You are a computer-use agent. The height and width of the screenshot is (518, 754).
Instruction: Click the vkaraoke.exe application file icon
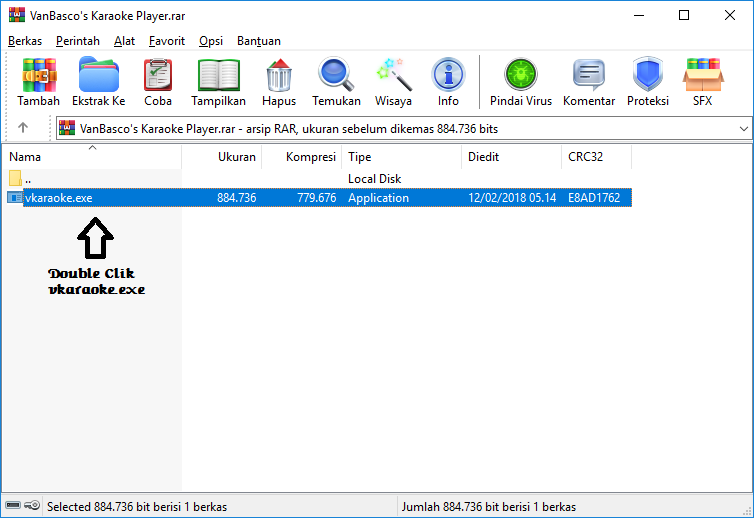tap(15, 198)
